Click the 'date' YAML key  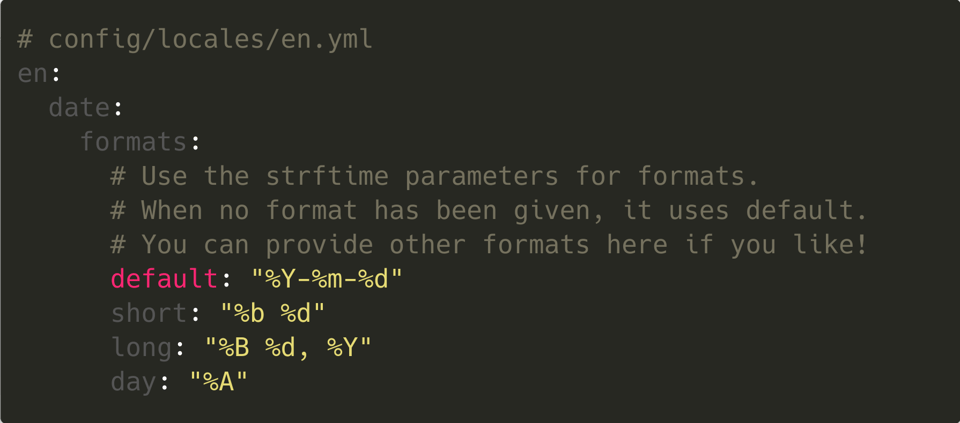(79, 108)
